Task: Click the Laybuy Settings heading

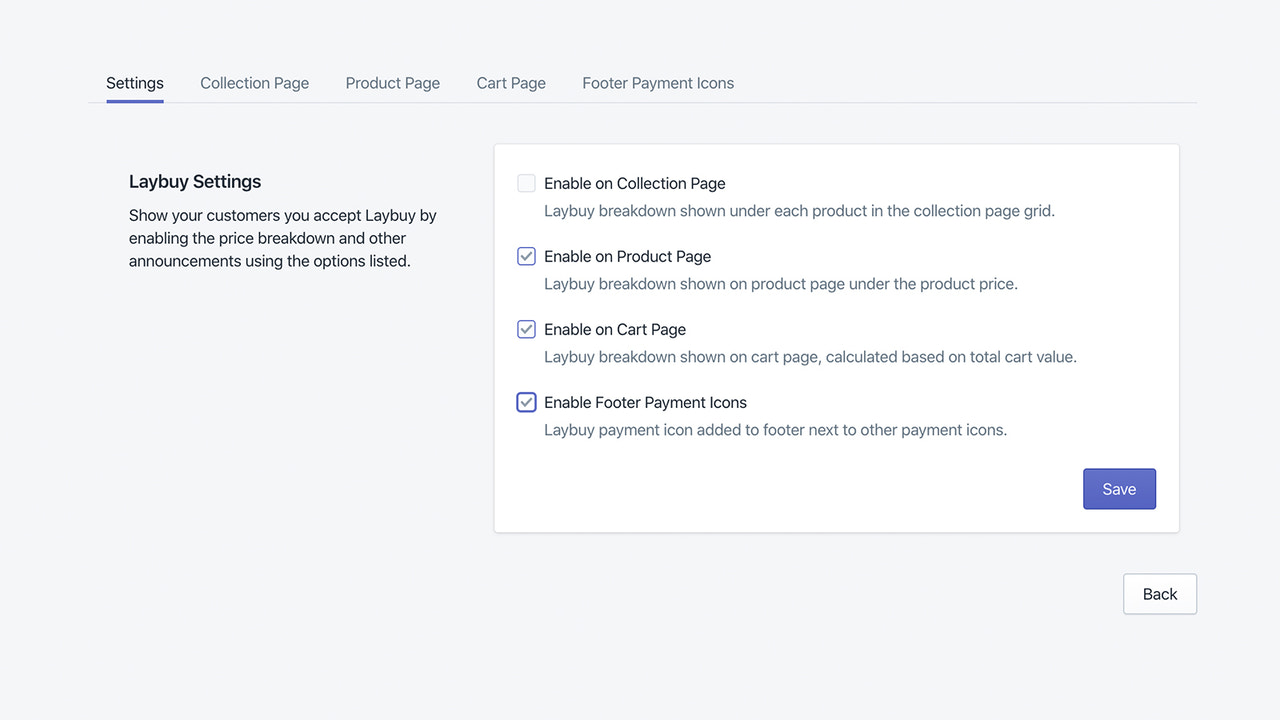Action: [x=194, y=181]
